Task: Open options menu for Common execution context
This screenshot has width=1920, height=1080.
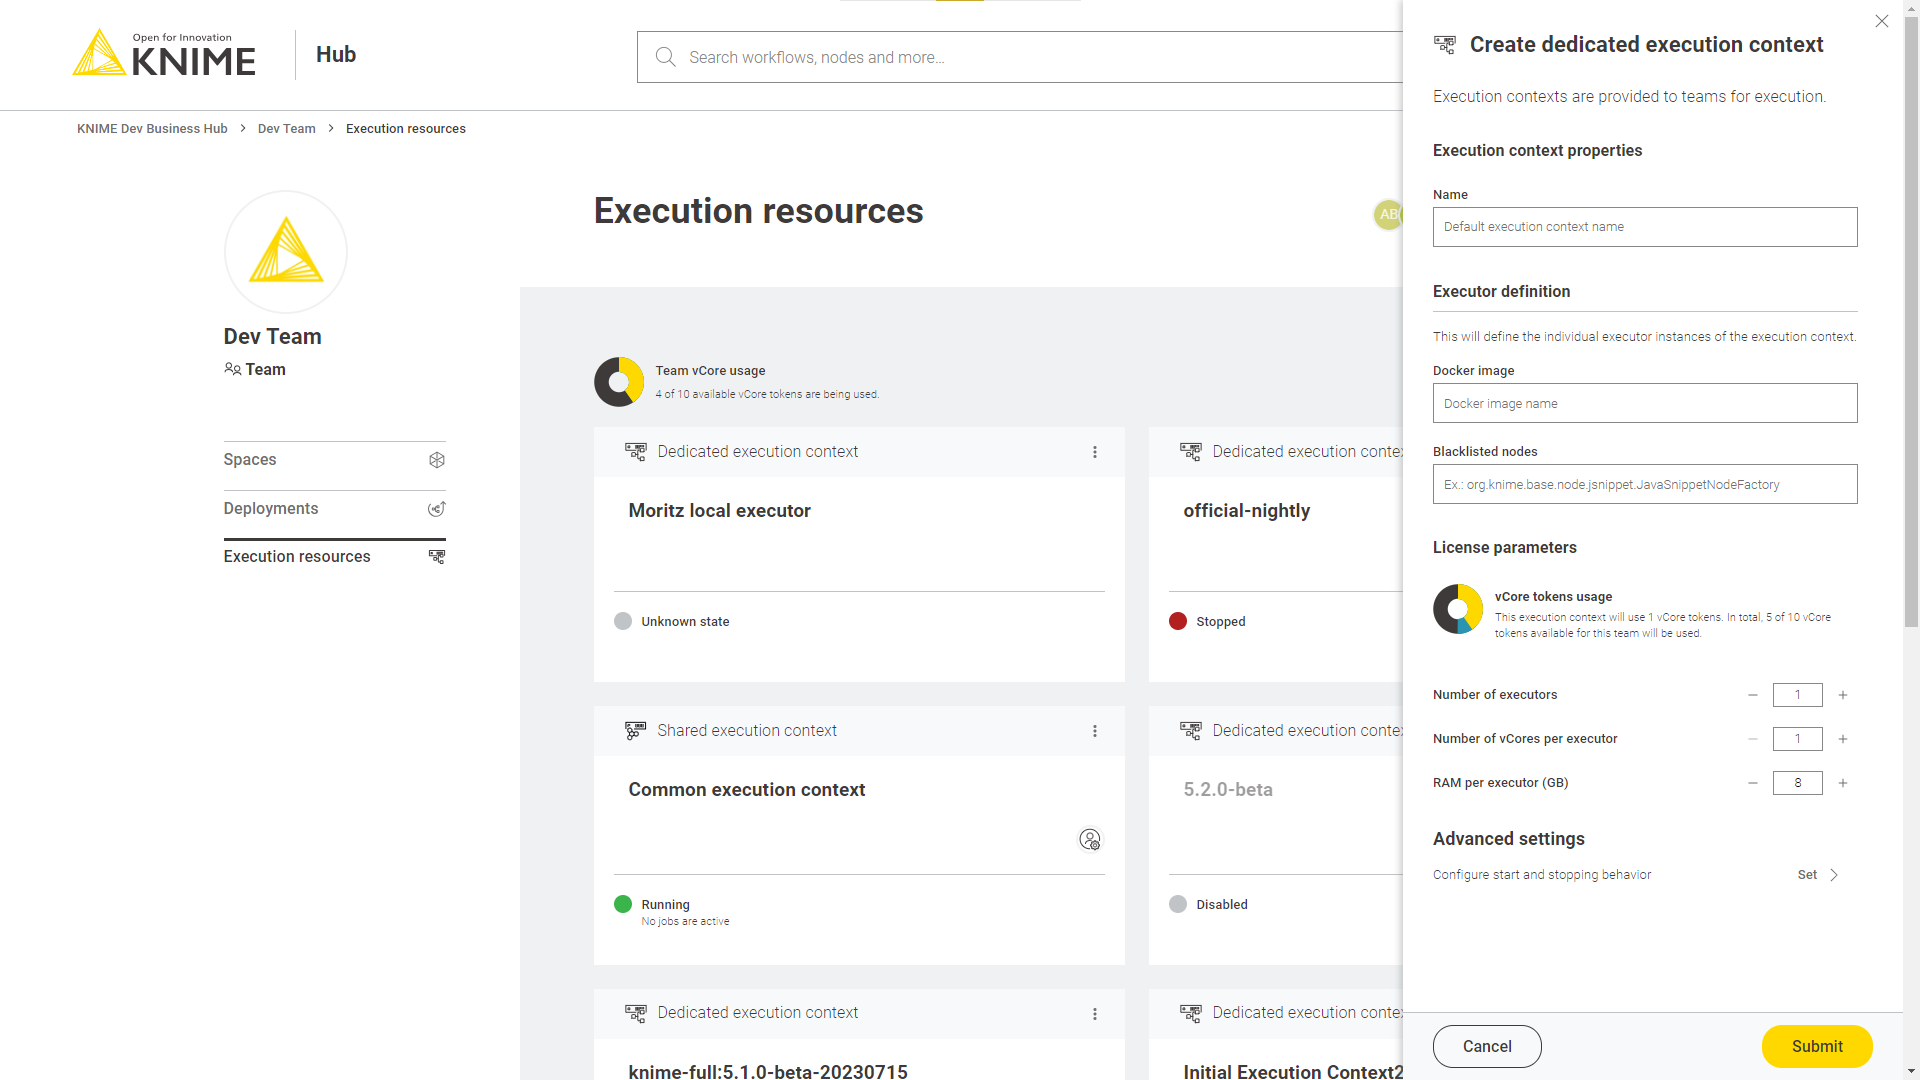Action: [1095, 731]
